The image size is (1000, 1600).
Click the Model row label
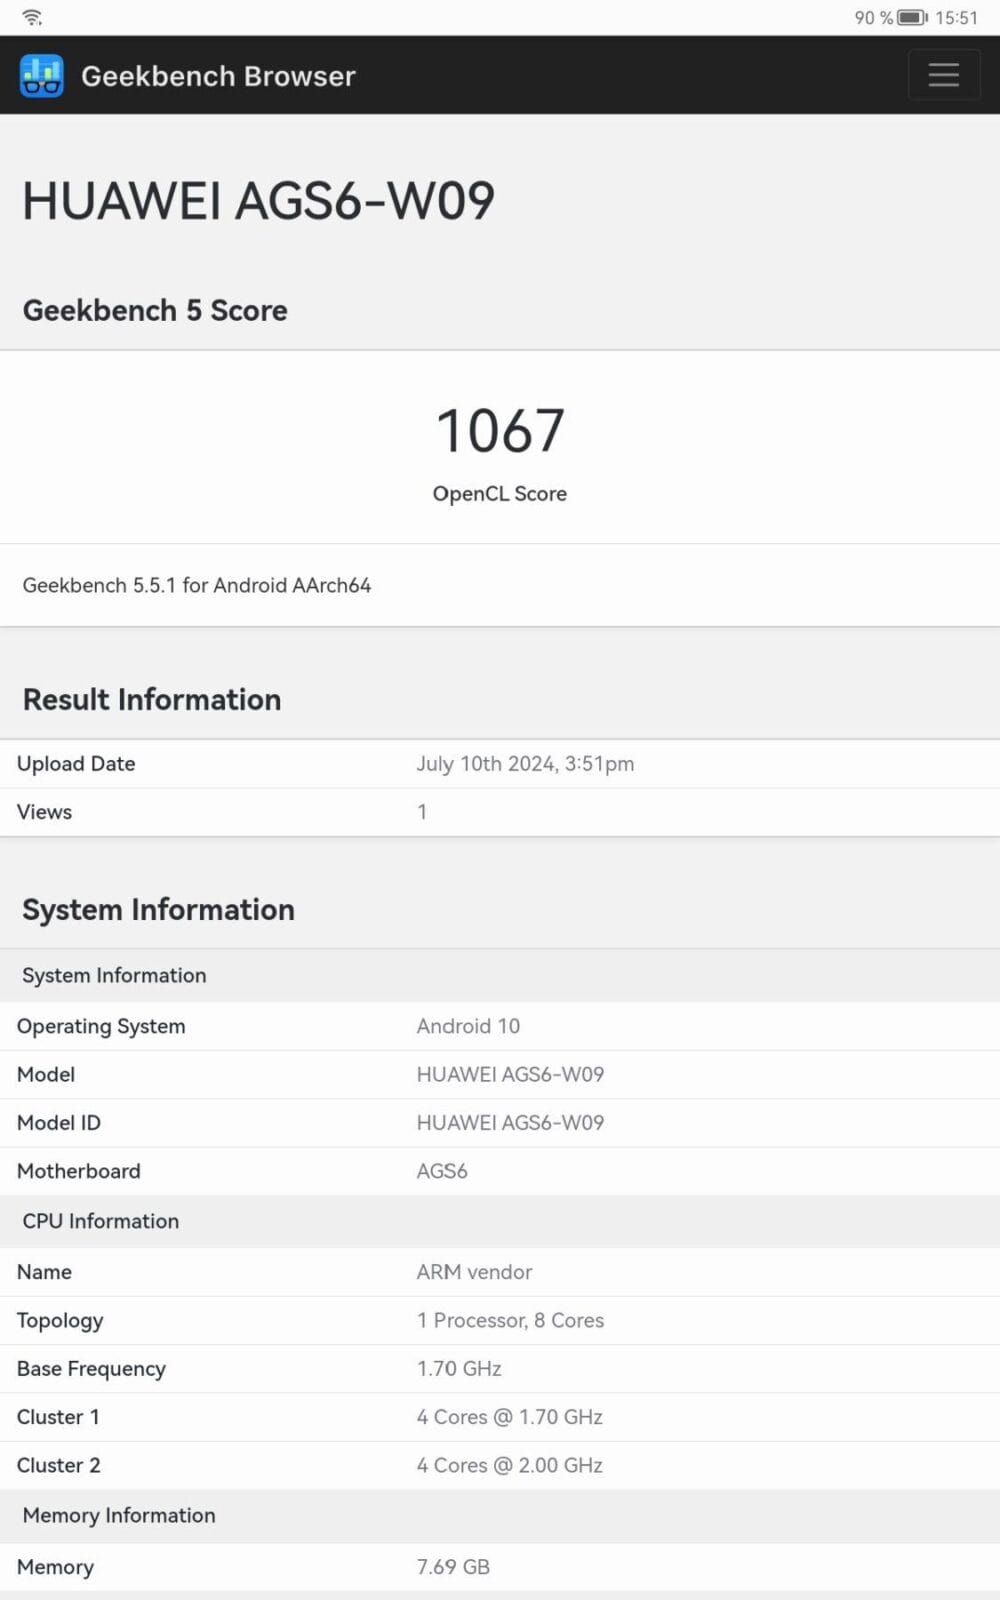[x=46, y=1075]
